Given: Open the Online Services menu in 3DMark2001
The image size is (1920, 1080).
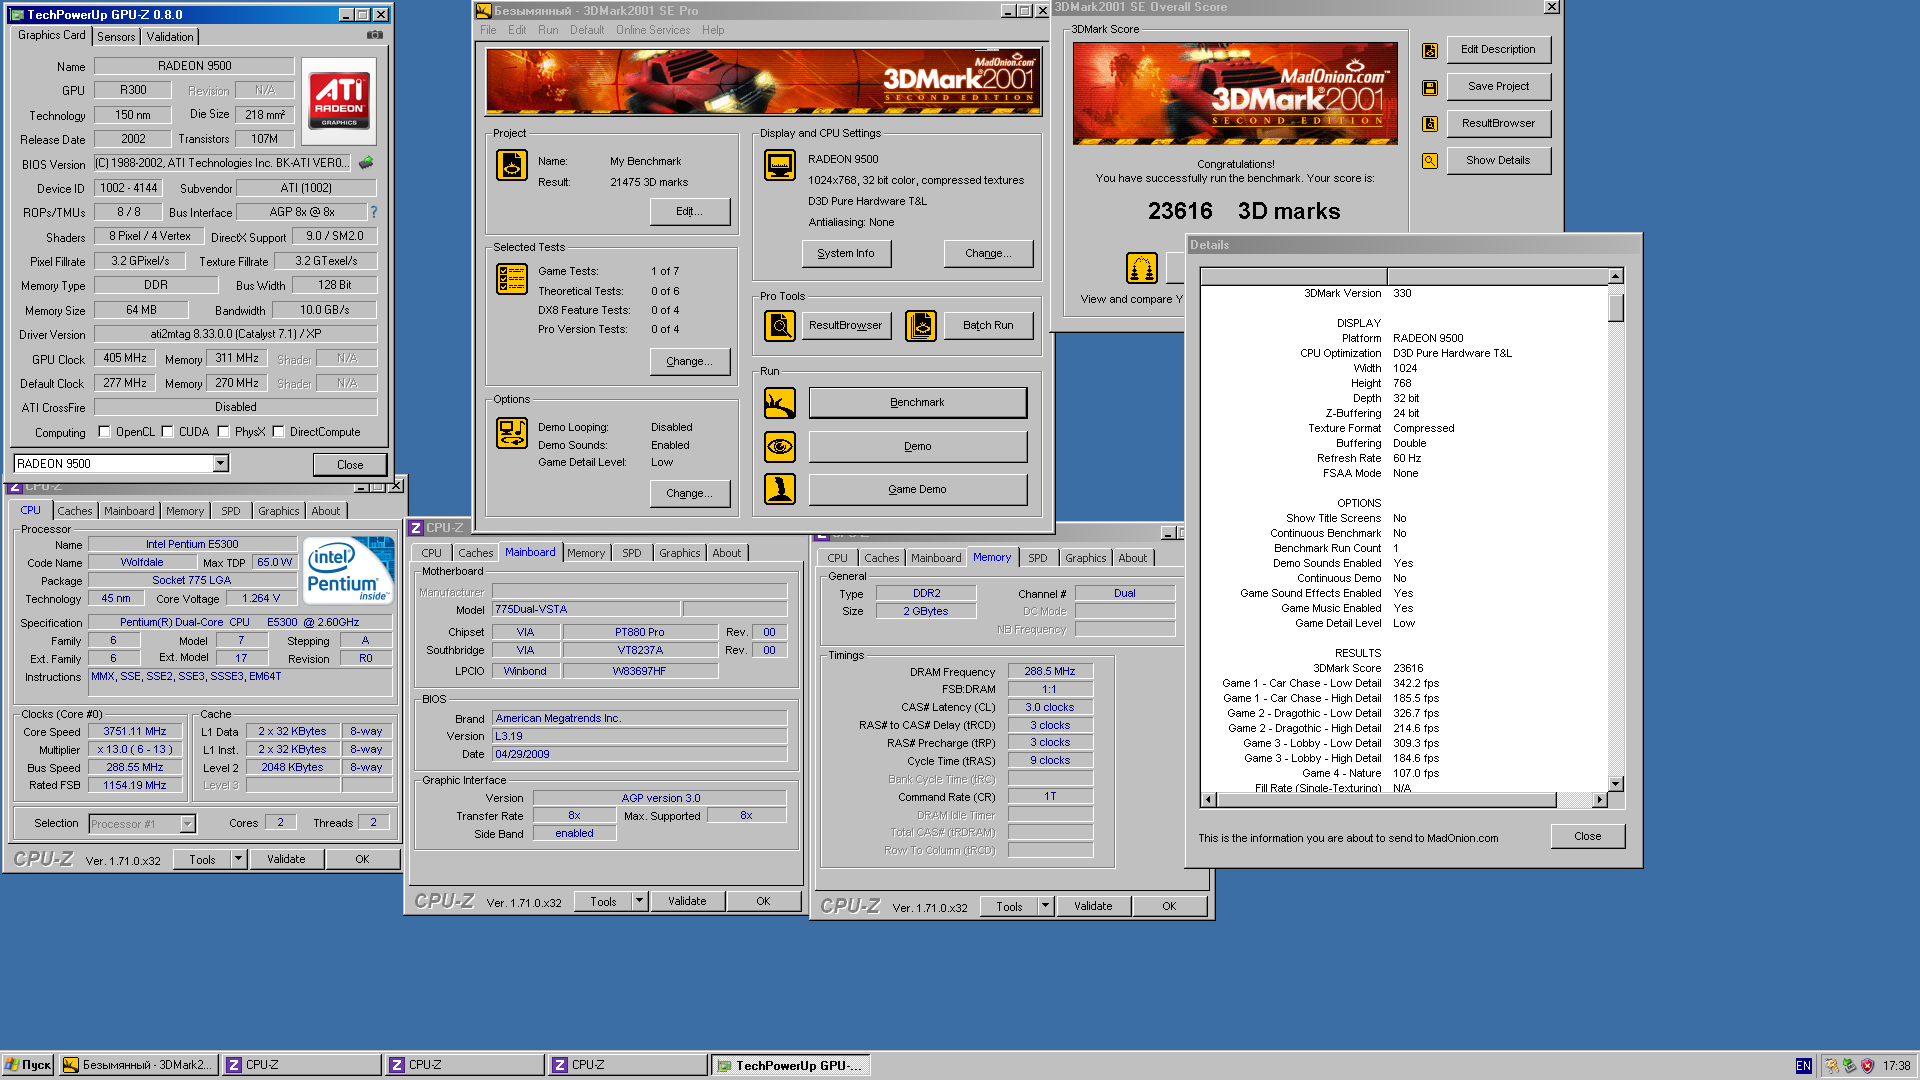Looking at the screenshot, I should click(x=653, y=30).
